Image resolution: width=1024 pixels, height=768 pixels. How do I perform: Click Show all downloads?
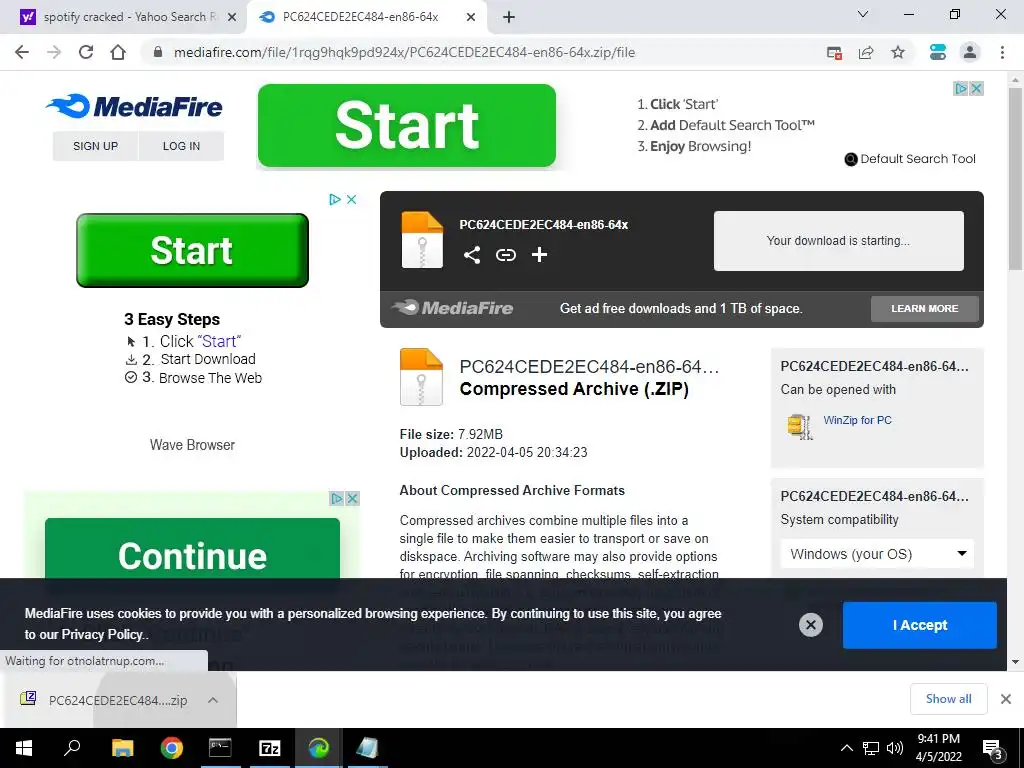tap(948, 699)
